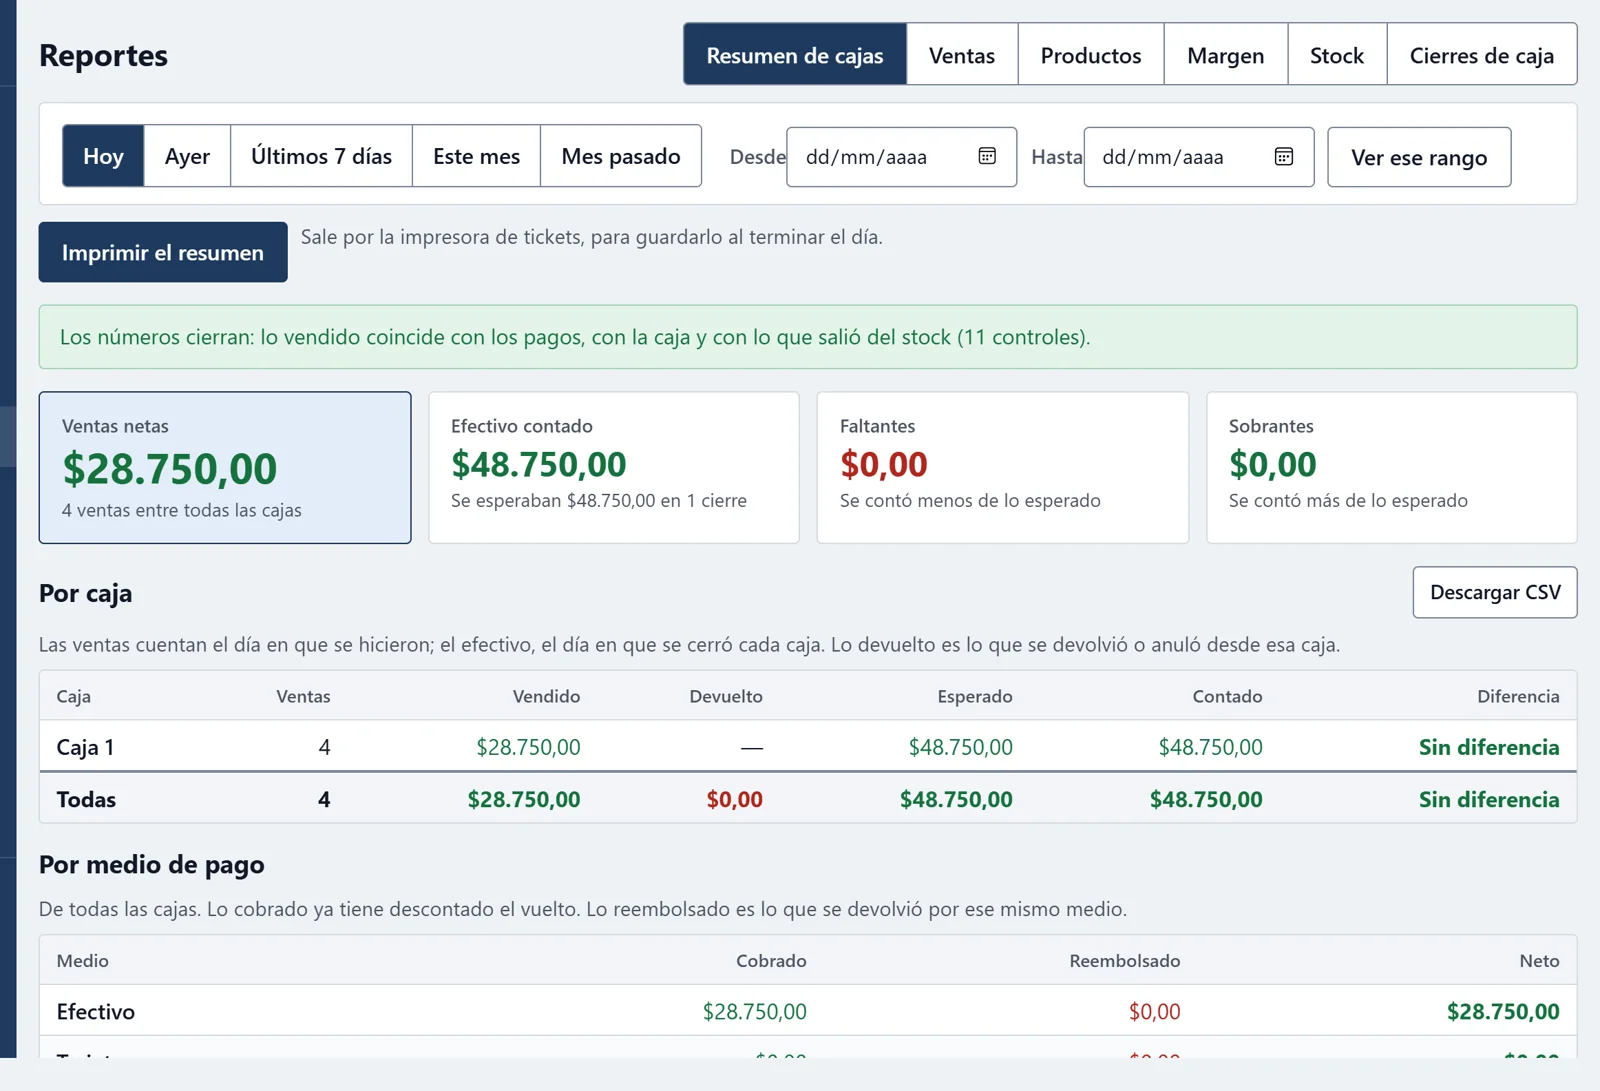Select the Sobrantes summary card
This screenshot has width=1600, height=1091.
1392,467
